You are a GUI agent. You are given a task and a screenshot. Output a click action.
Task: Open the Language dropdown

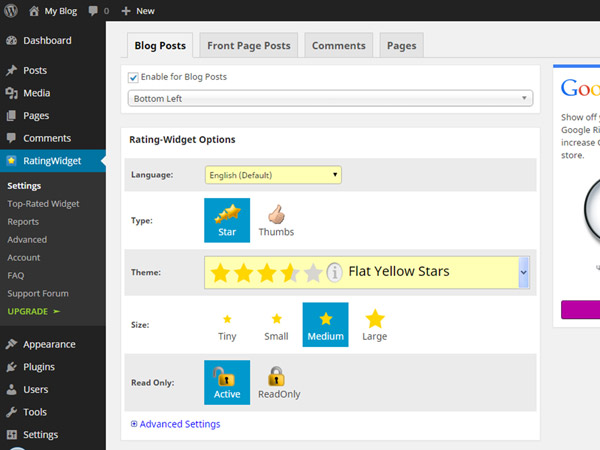(x=273, y=175)
